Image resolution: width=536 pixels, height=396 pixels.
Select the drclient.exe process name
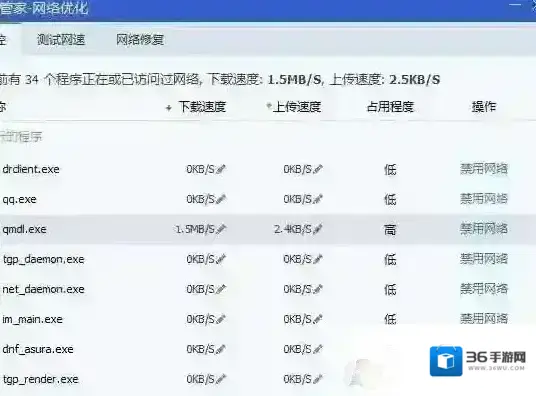pyautogui.click(x=31, y=169)
